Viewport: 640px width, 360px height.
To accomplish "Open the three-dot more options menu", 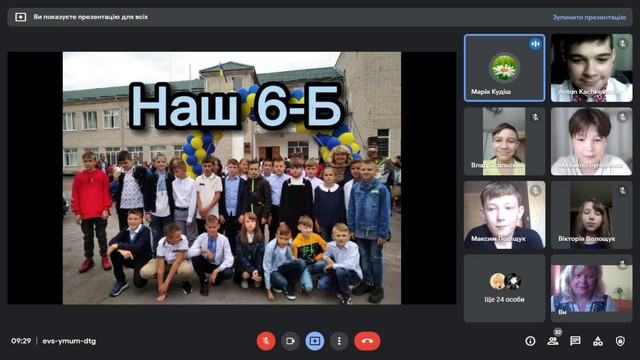I will tap(339, 341).
